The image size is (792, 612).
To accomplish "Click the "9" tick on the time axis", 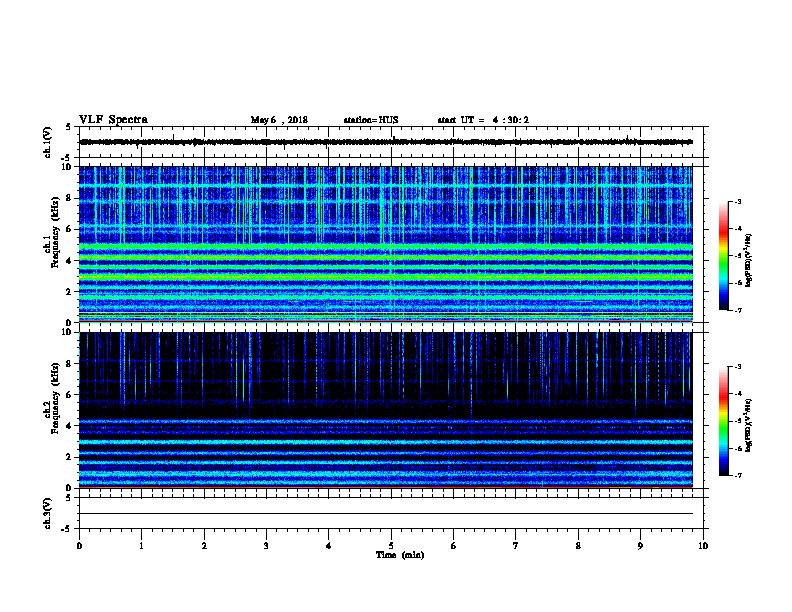I will click(640, 546).
